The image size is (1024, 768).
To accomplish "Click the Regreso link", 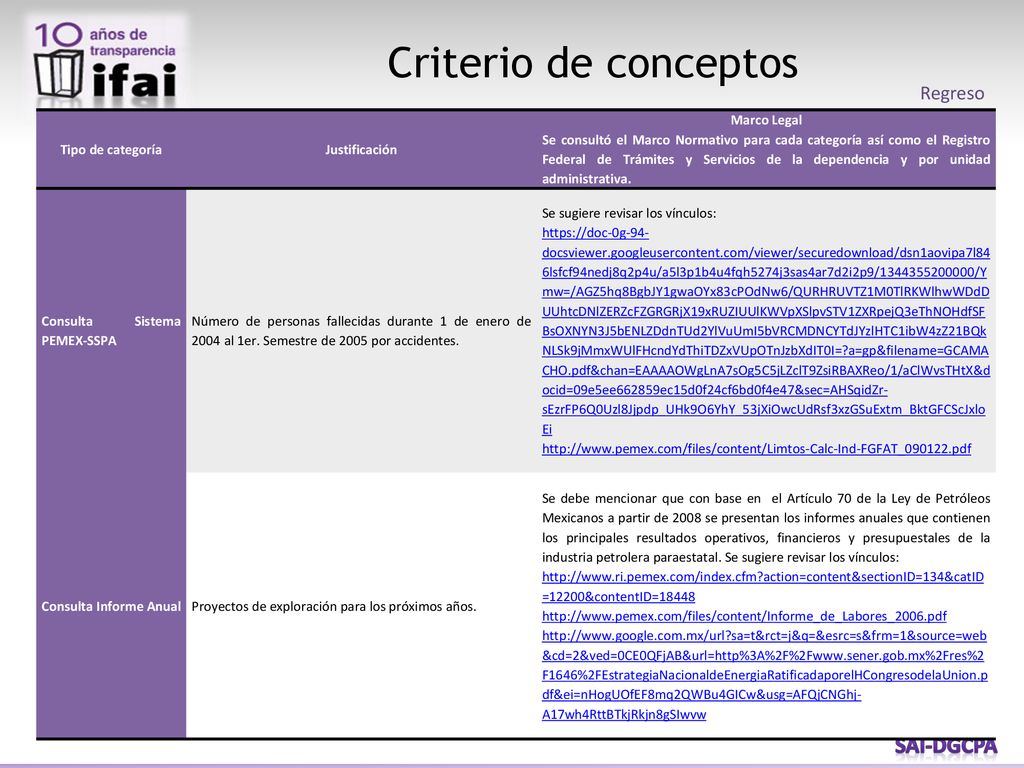I will [x=952, y=94].
